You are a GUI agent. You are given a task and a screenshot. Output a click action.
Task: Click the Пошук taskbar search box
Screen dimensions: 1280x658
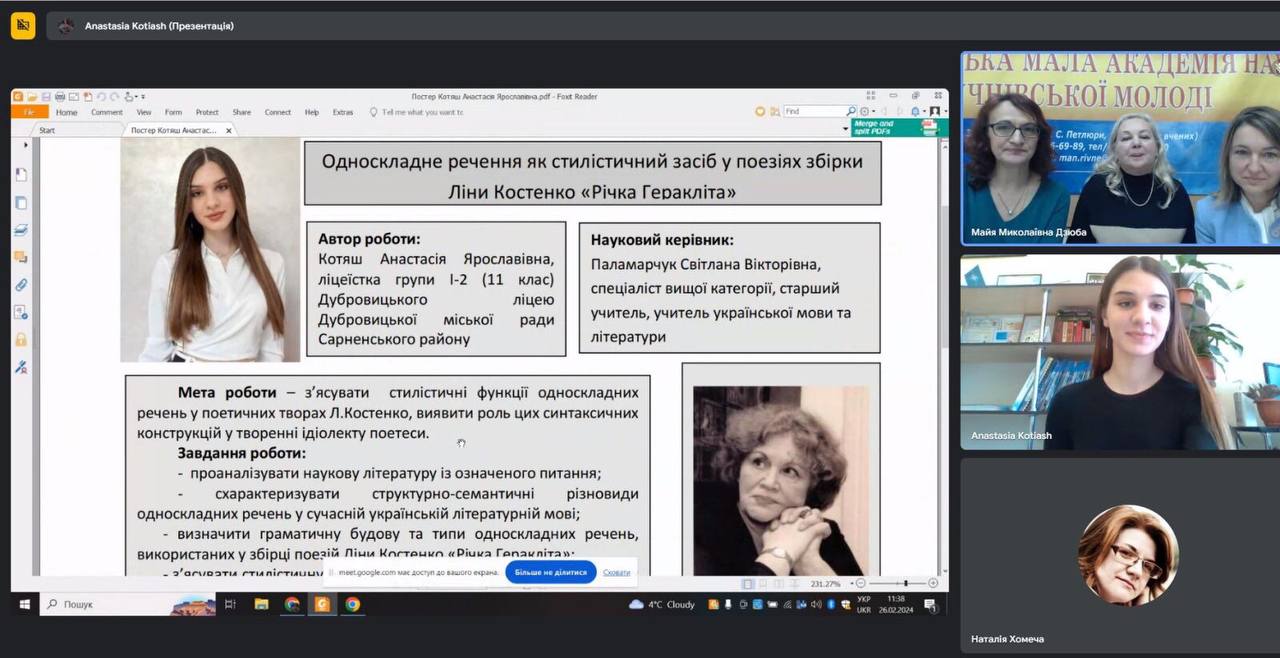[x=128, y=604]
